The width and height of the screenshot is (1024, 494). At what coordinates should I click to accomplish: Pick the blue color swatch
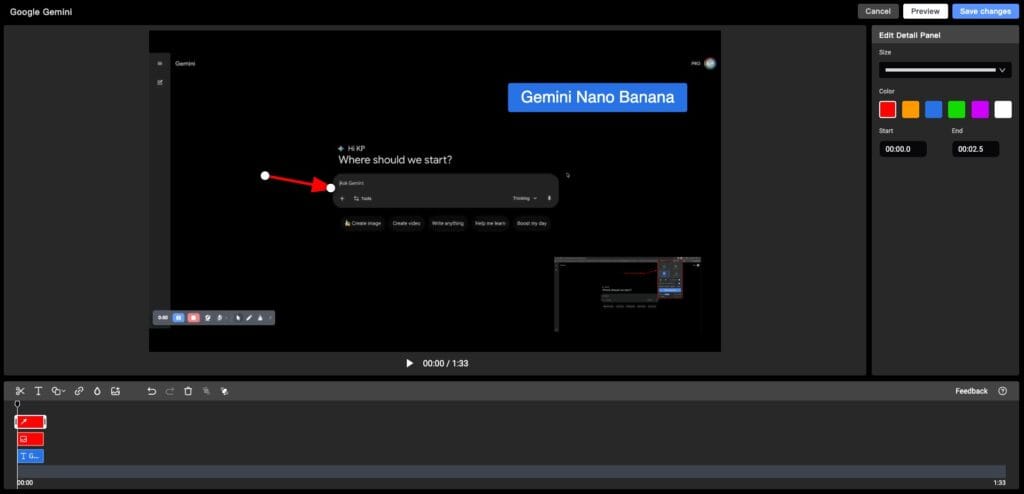pos(933,109)
